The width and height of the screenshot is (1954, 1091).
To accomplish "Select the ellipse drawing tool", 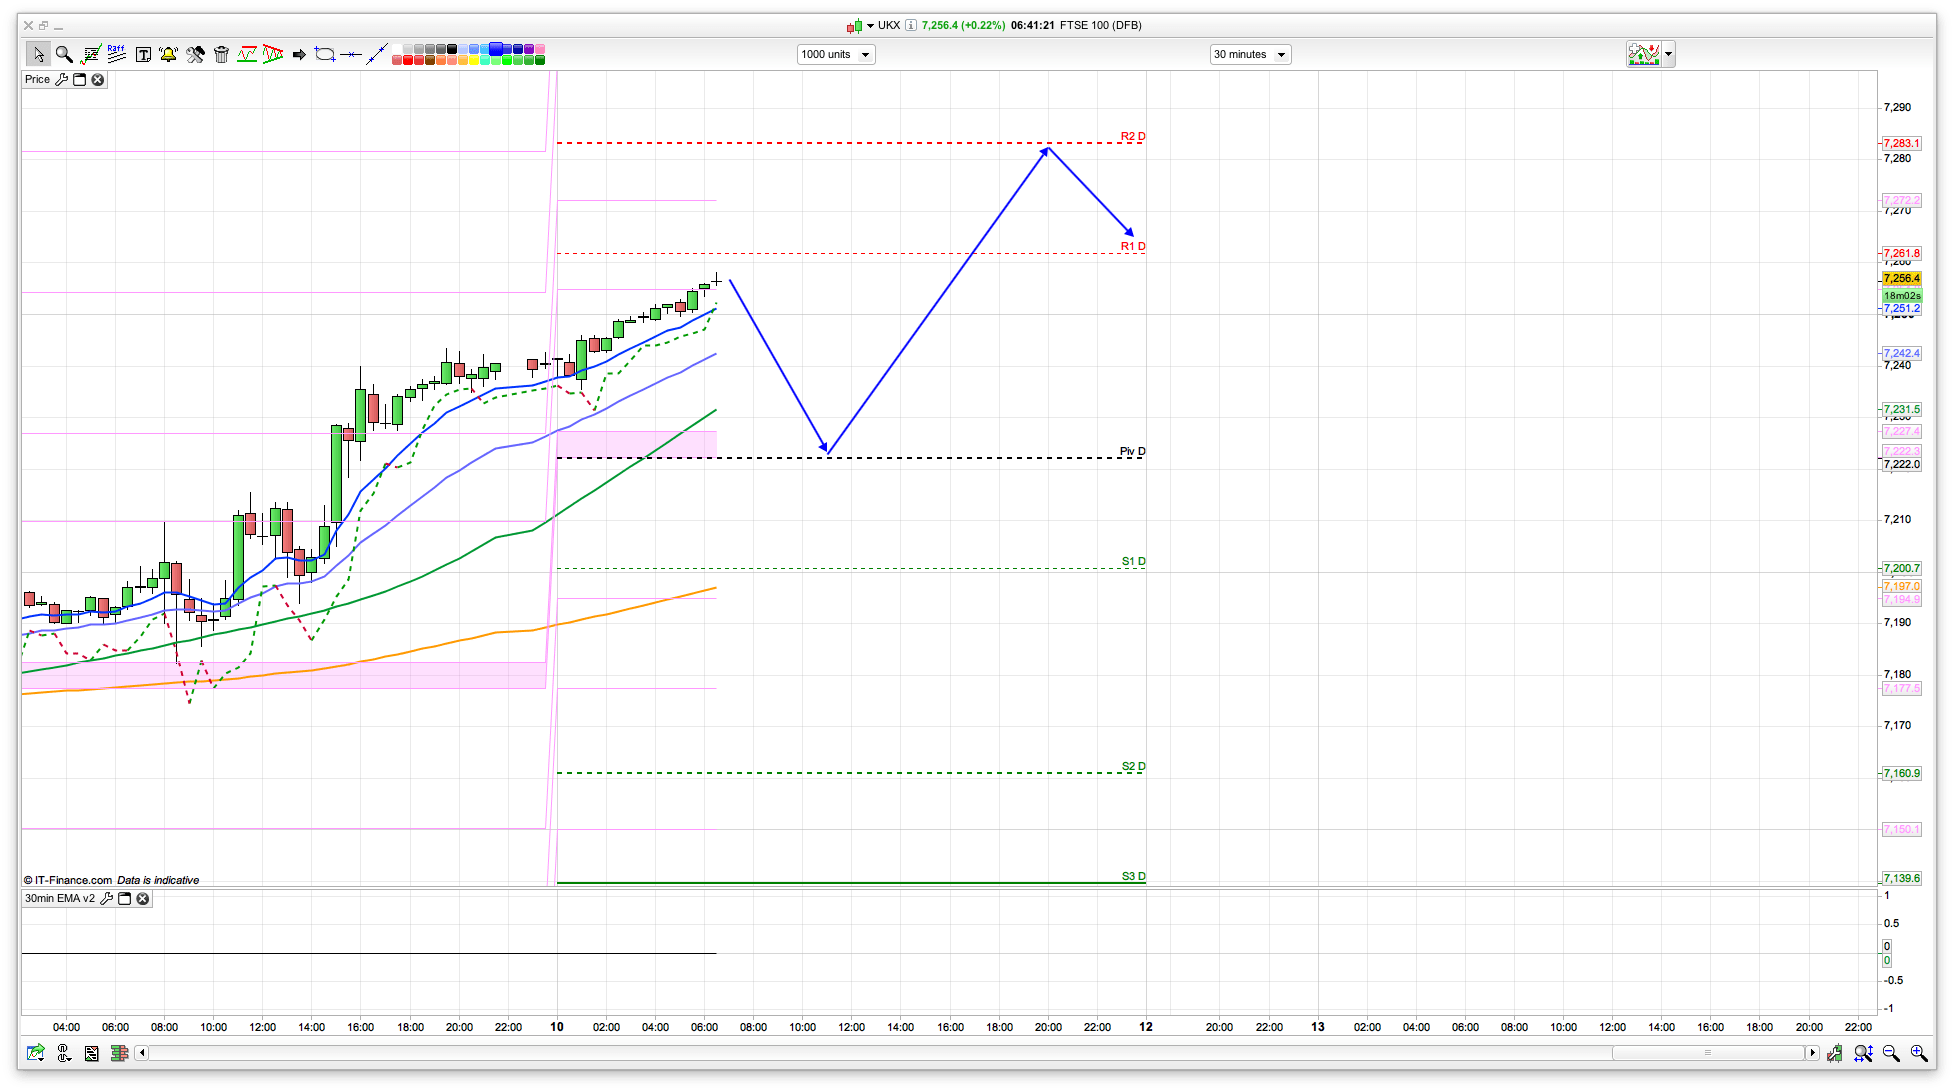I will click(x=324, y=54).
